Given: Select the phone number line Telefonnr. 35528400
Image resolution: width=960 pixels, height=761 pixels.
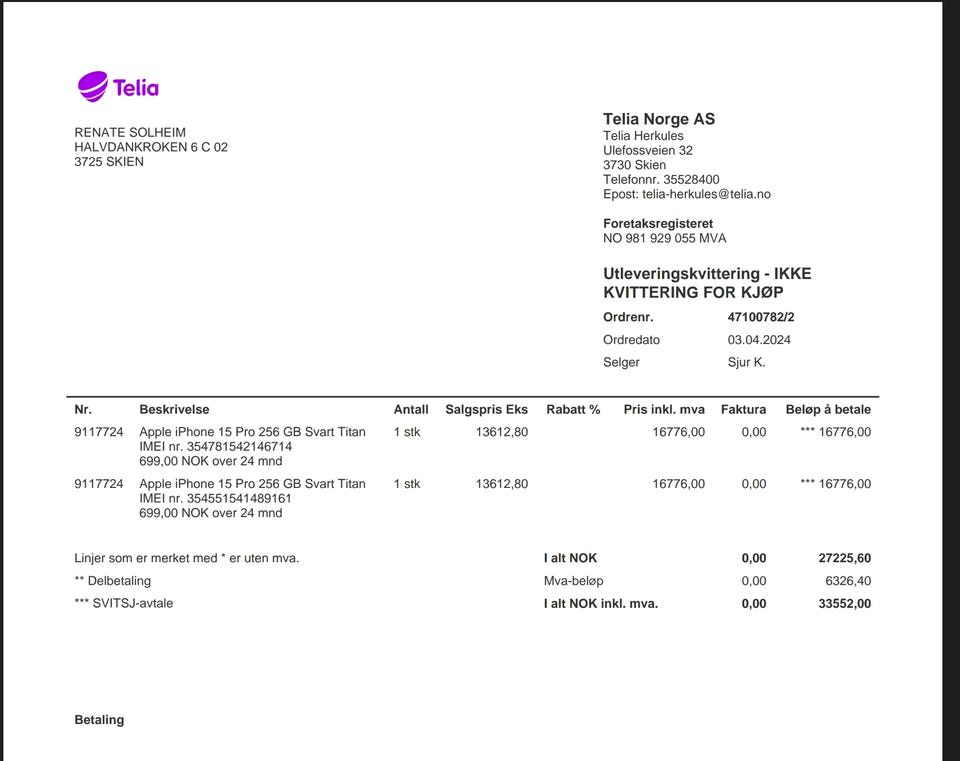Looking at the screenshot, I should click(x=661, y=179).
